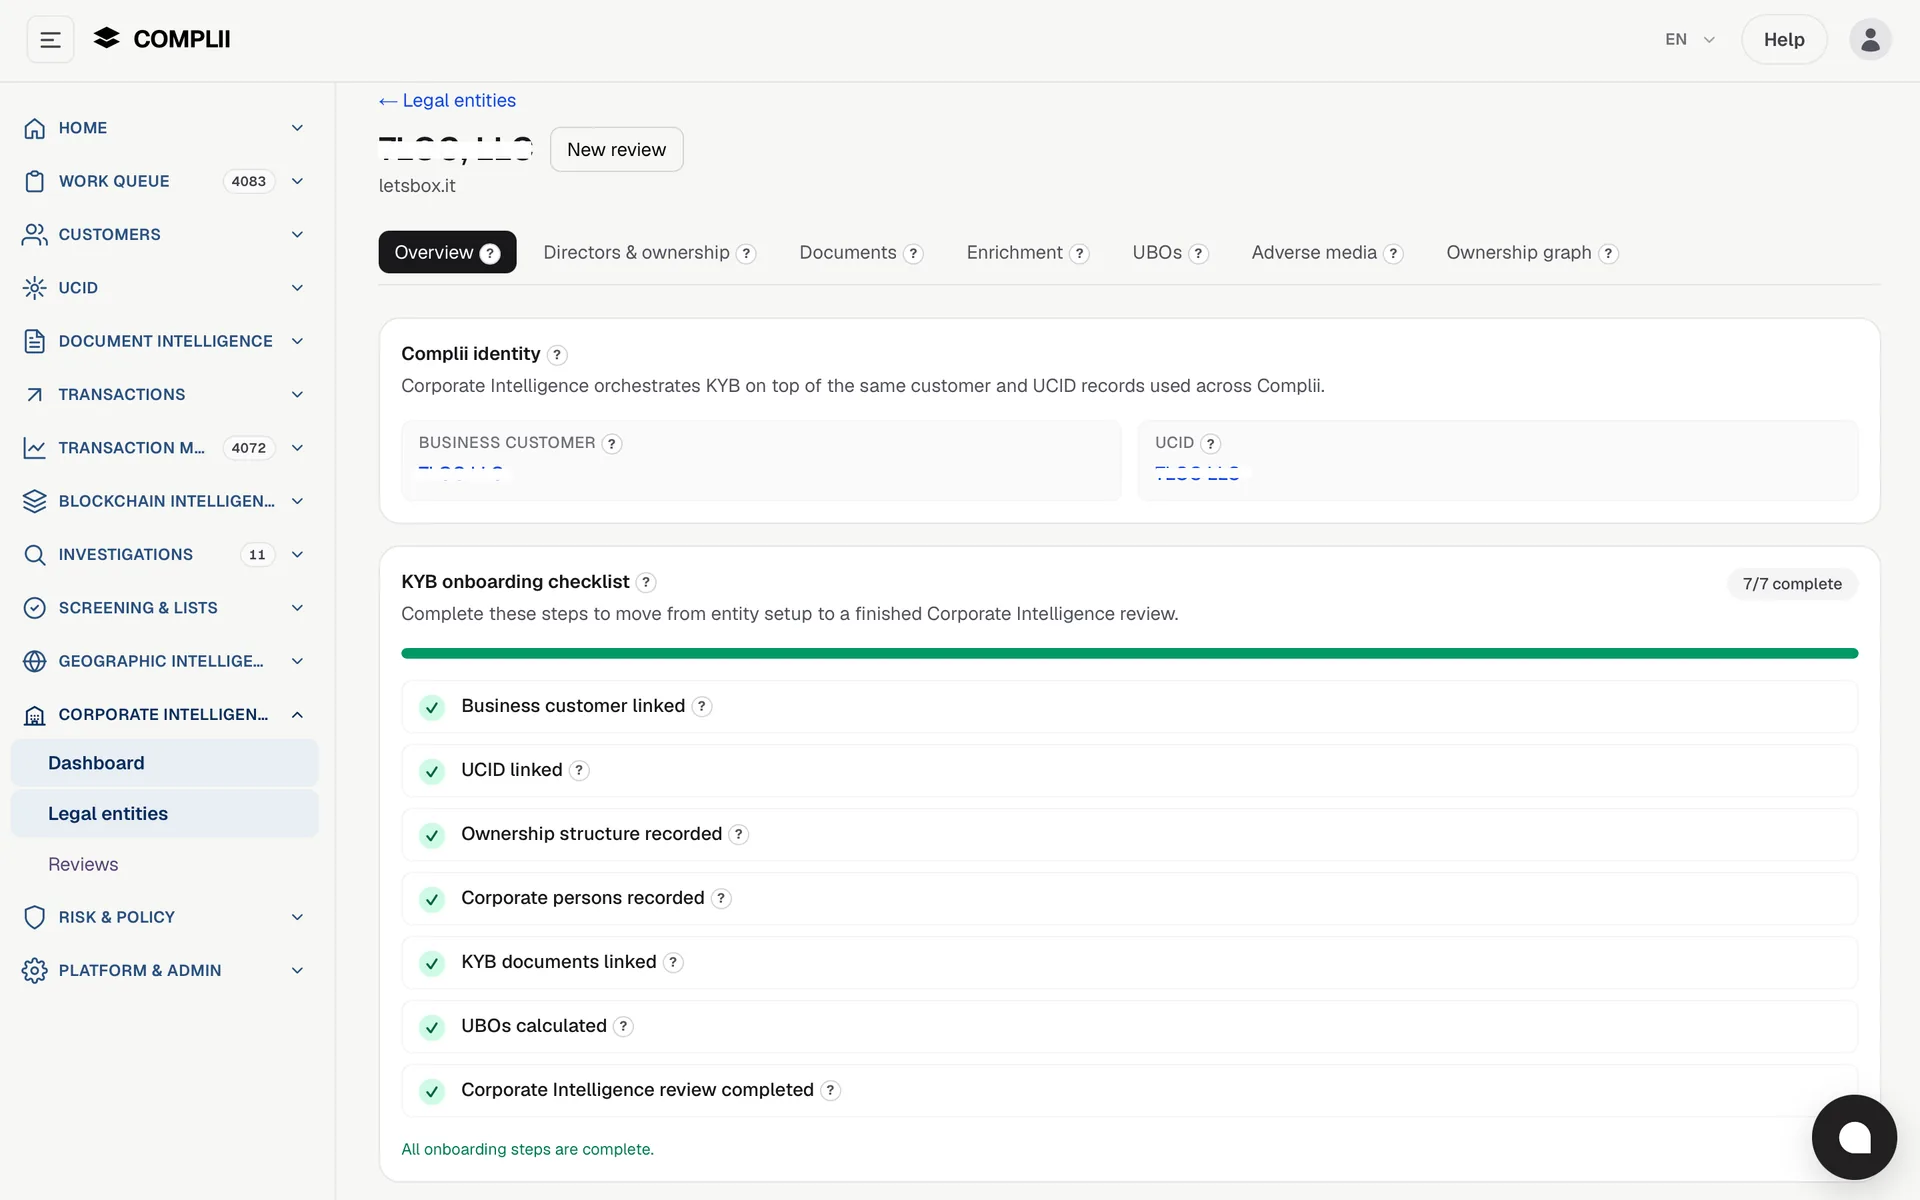Image resolution: width=1920 pixels, height=1200 pixels.
Task: Click the New review button
Action: 617,149
